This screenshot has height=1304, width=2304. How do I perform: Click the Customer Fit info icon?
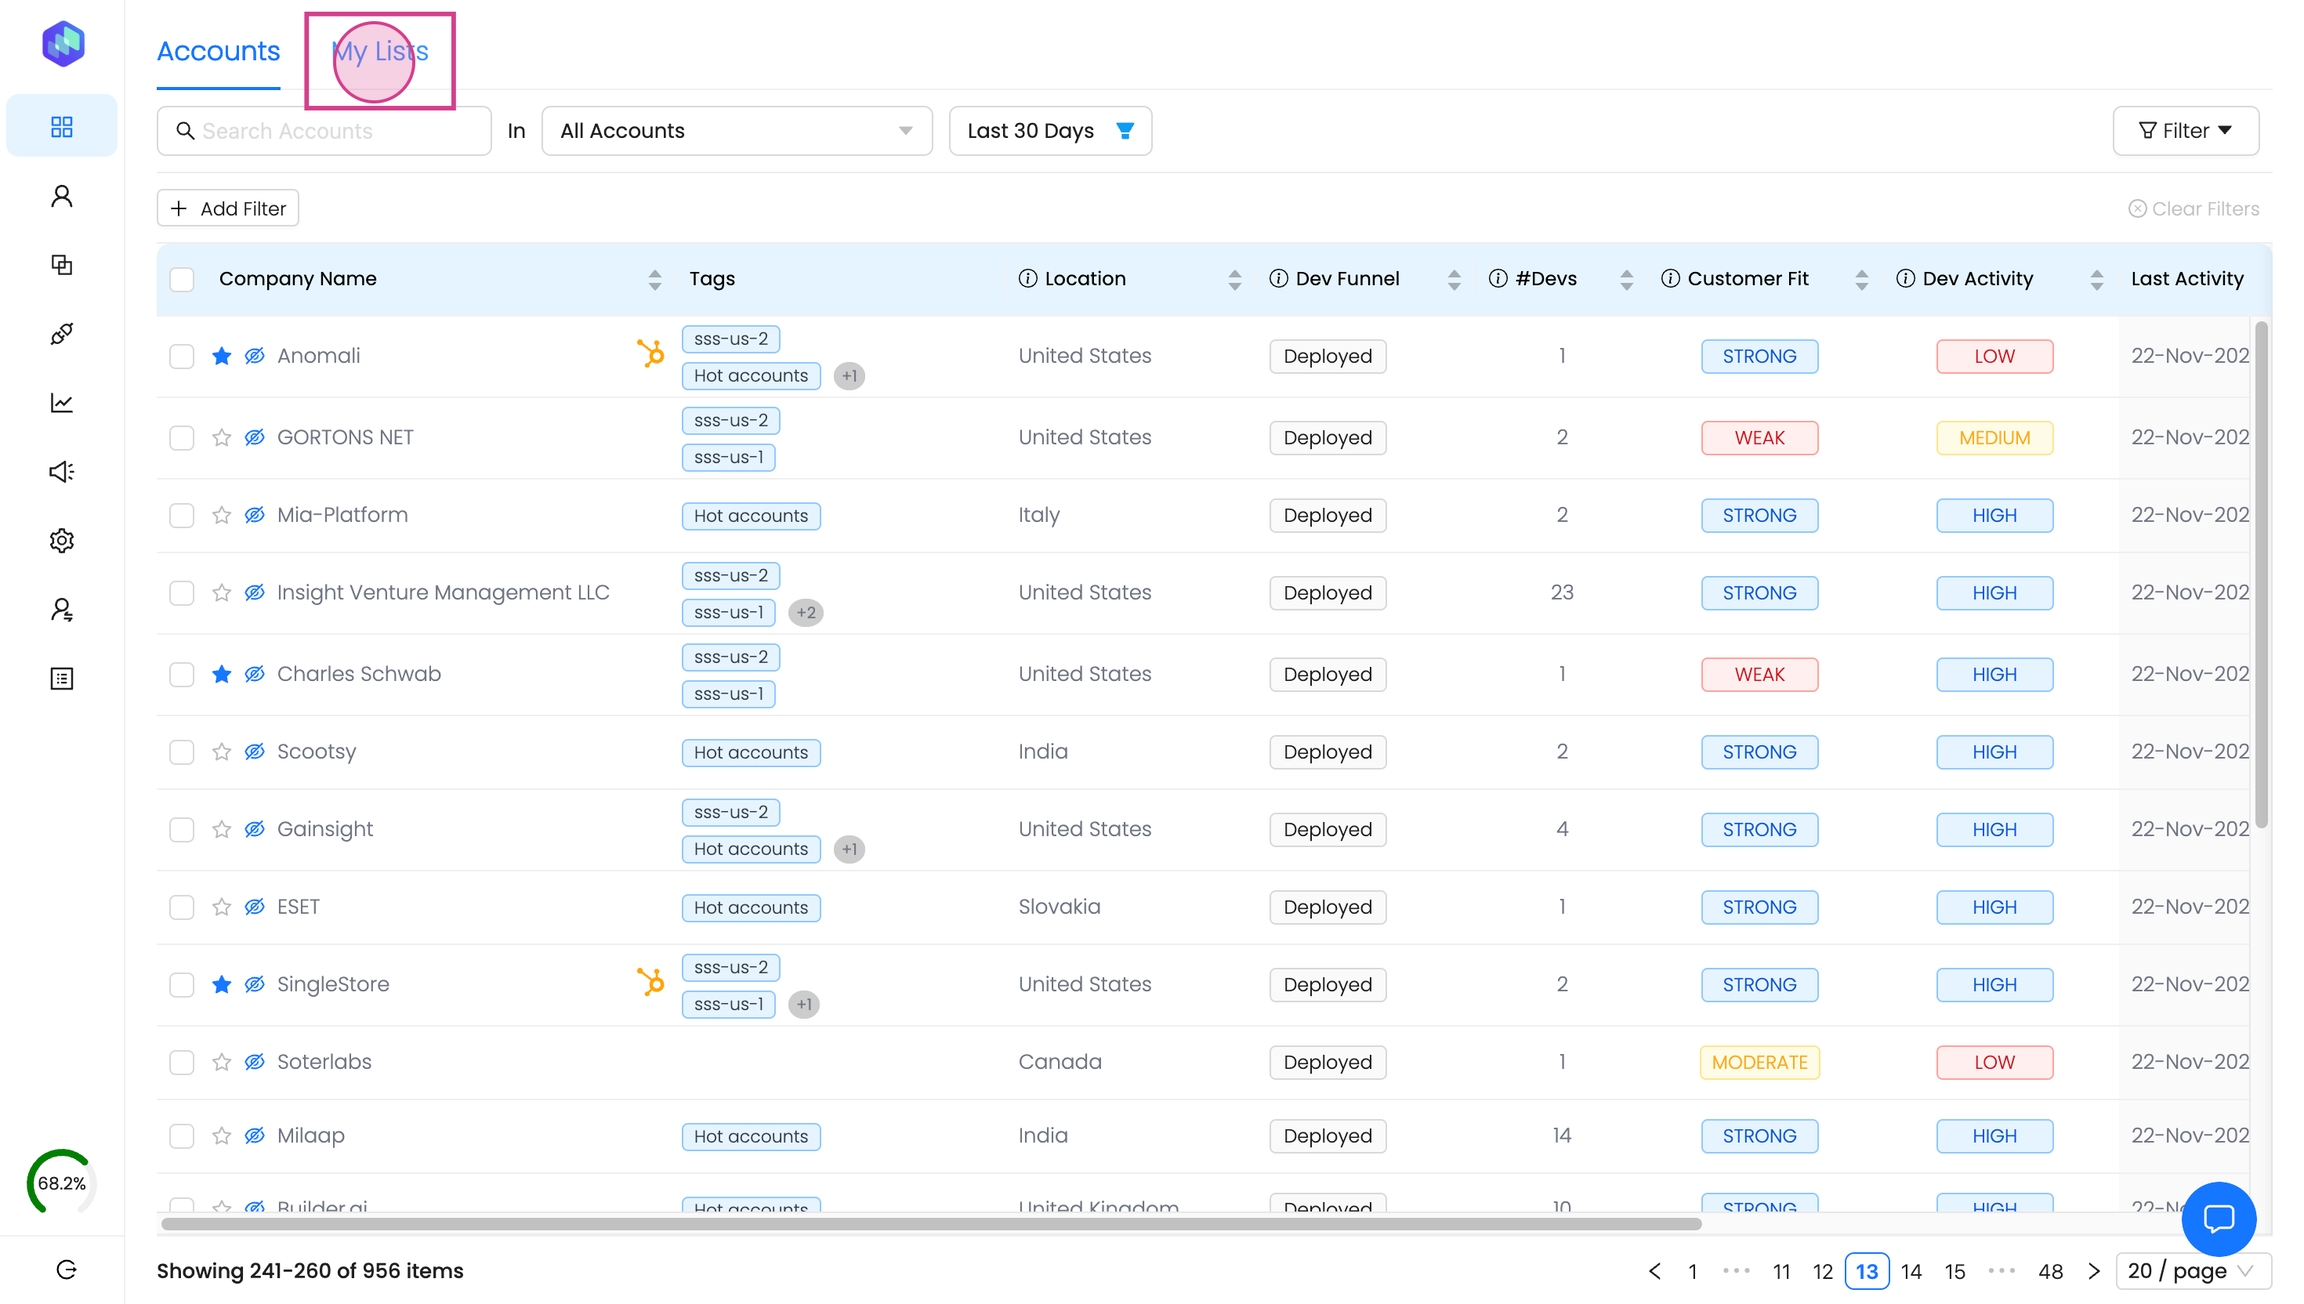[x=1669, y=279]
